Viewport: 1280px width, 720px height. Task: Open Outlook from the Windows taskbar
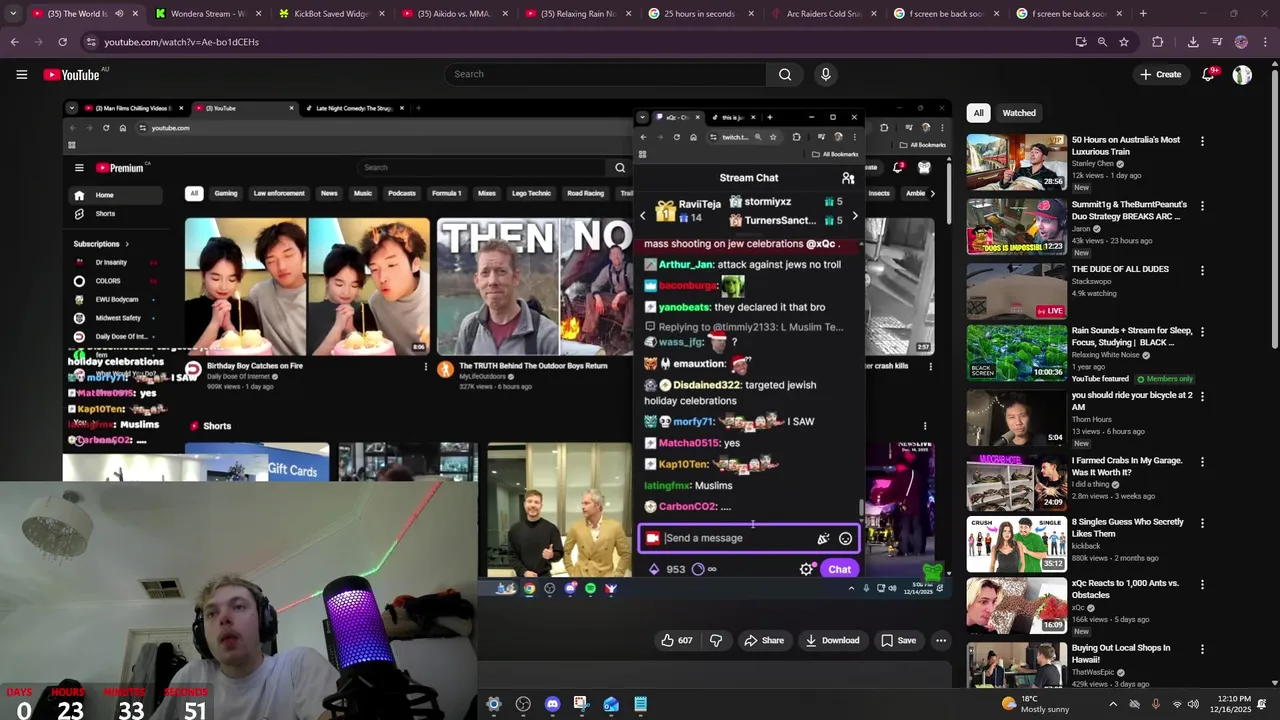pyautogui.click(x=611, y=704)
